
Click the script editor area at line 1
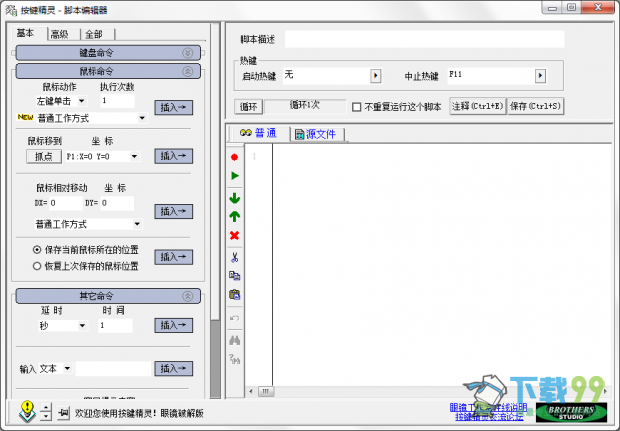[x=441, y=157]
